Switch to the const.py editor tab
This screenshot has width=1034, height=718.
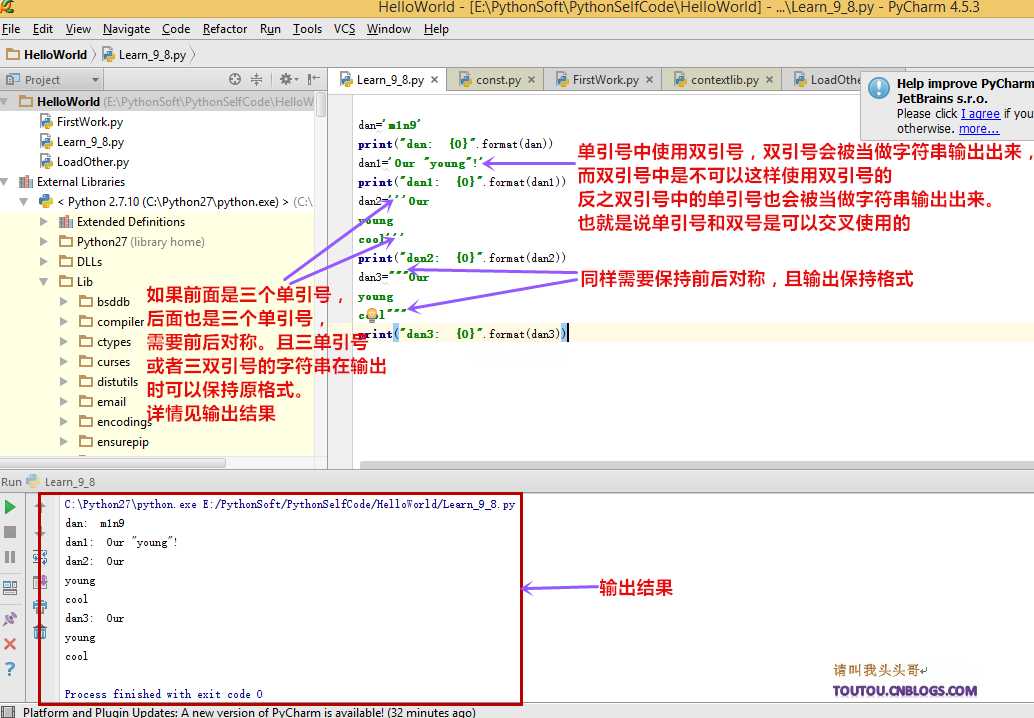(x=497, y=80)
